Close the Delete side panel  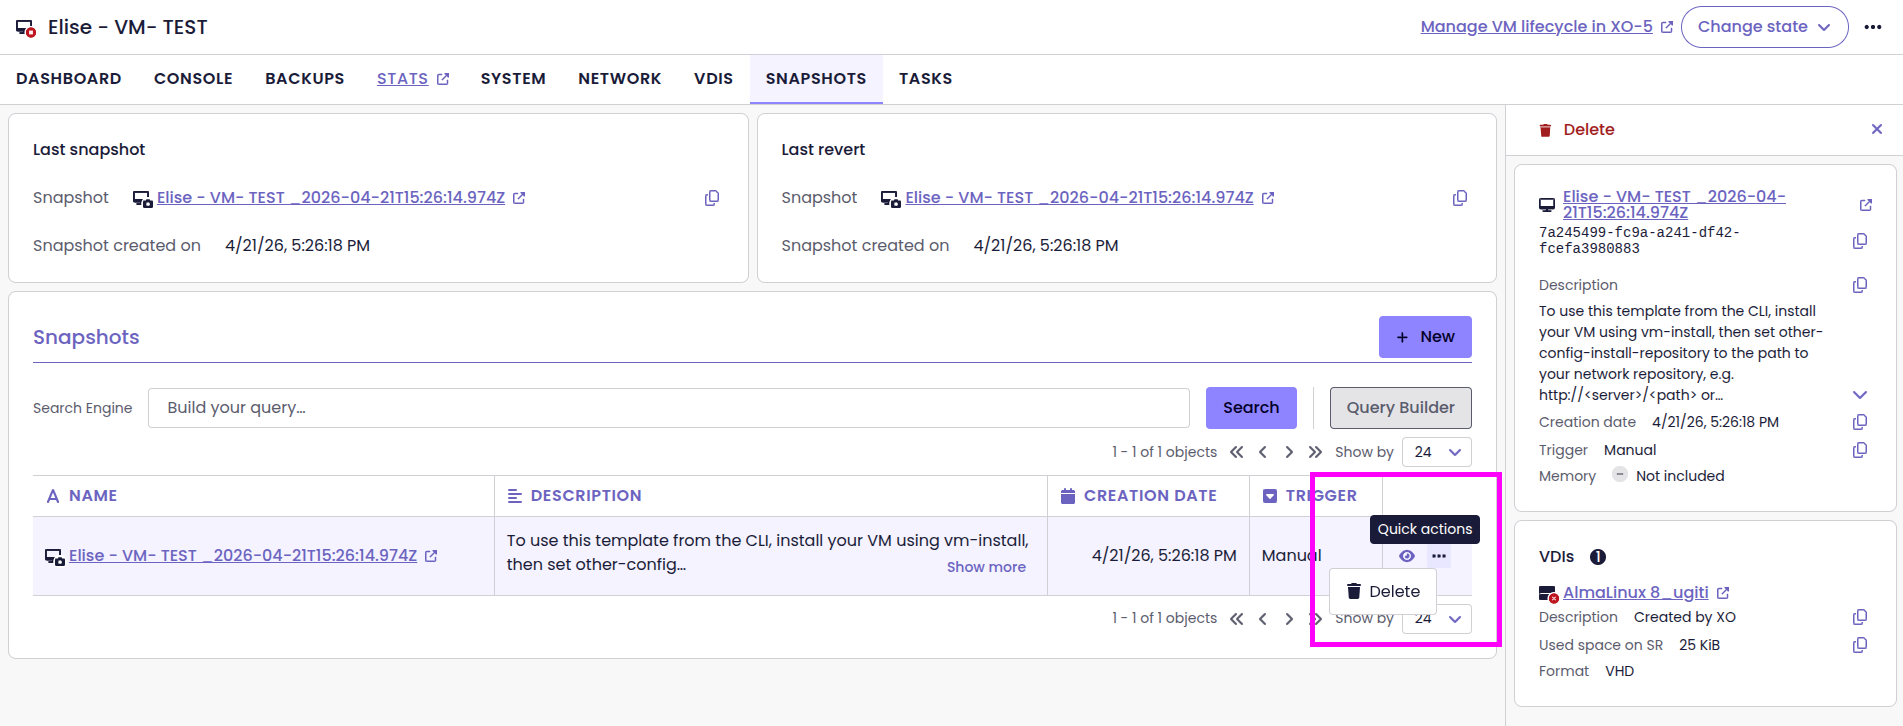click(x=1876, y=129)
